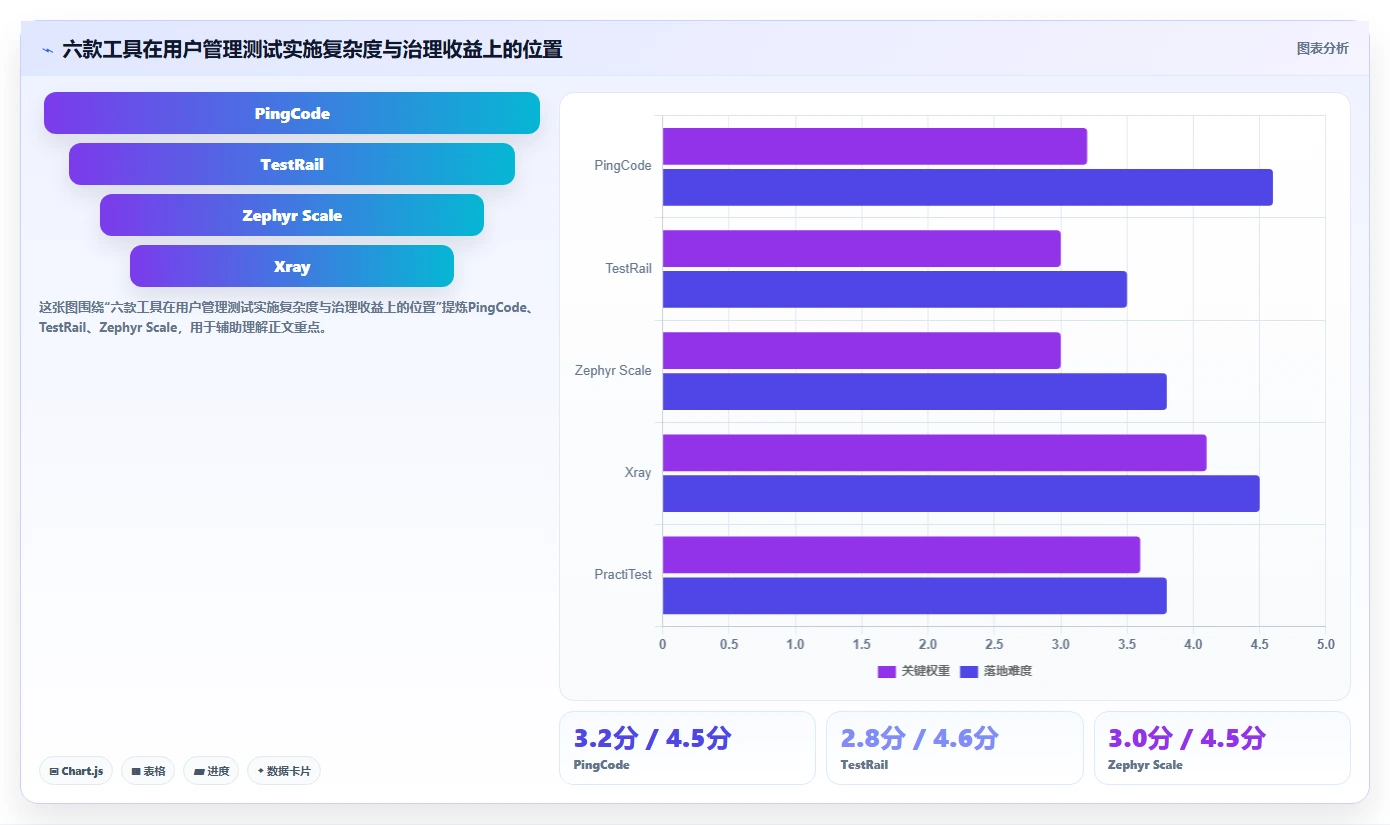
Task: Click the TestRail purple 关键权重 bar
Action: point(862,249)
